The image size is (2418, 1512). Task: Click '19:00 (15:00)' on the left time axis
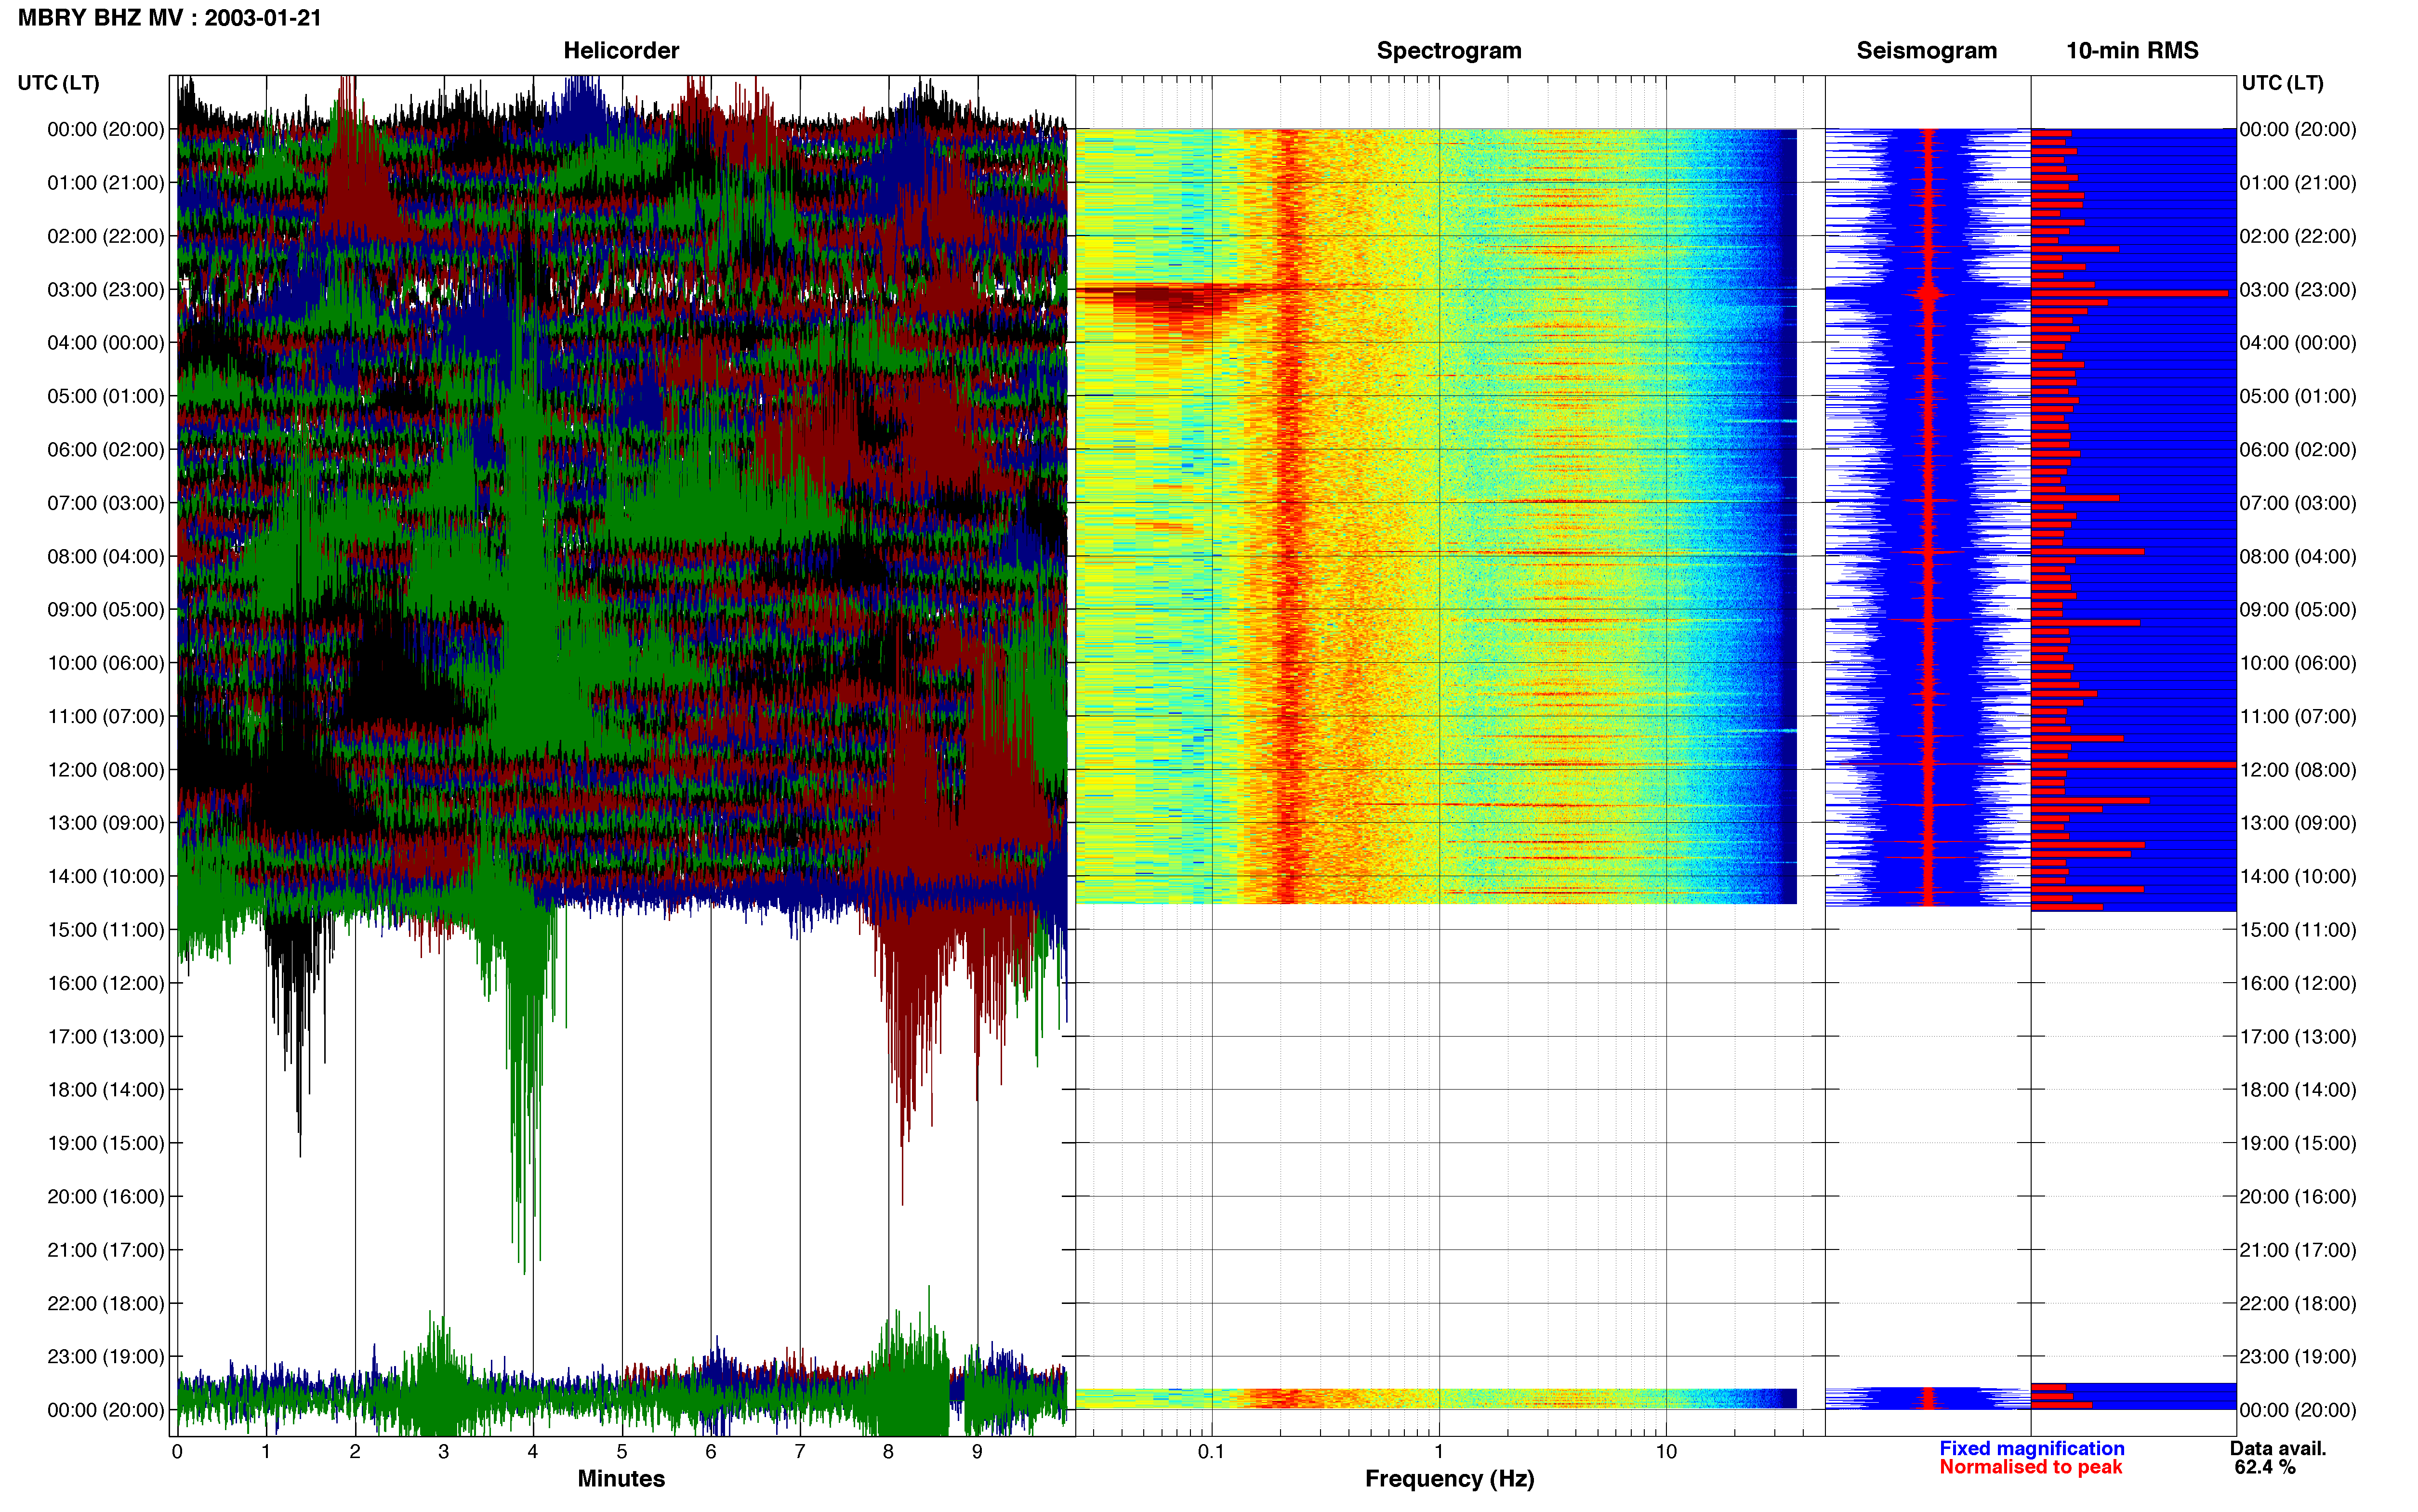coord(106,1143)
